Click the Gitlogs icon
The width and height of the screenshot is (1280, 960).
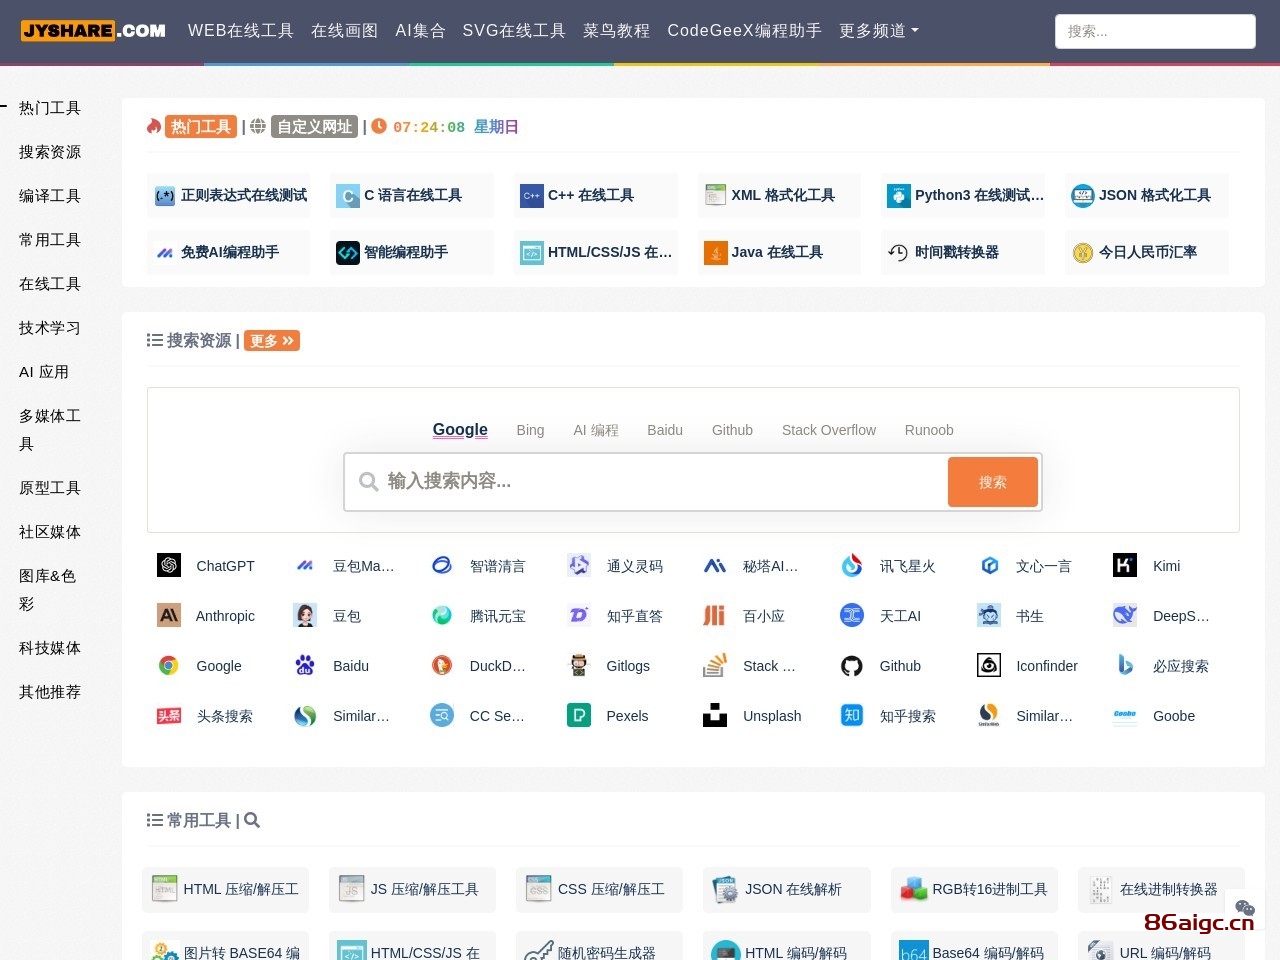click(x=579, y=666)
